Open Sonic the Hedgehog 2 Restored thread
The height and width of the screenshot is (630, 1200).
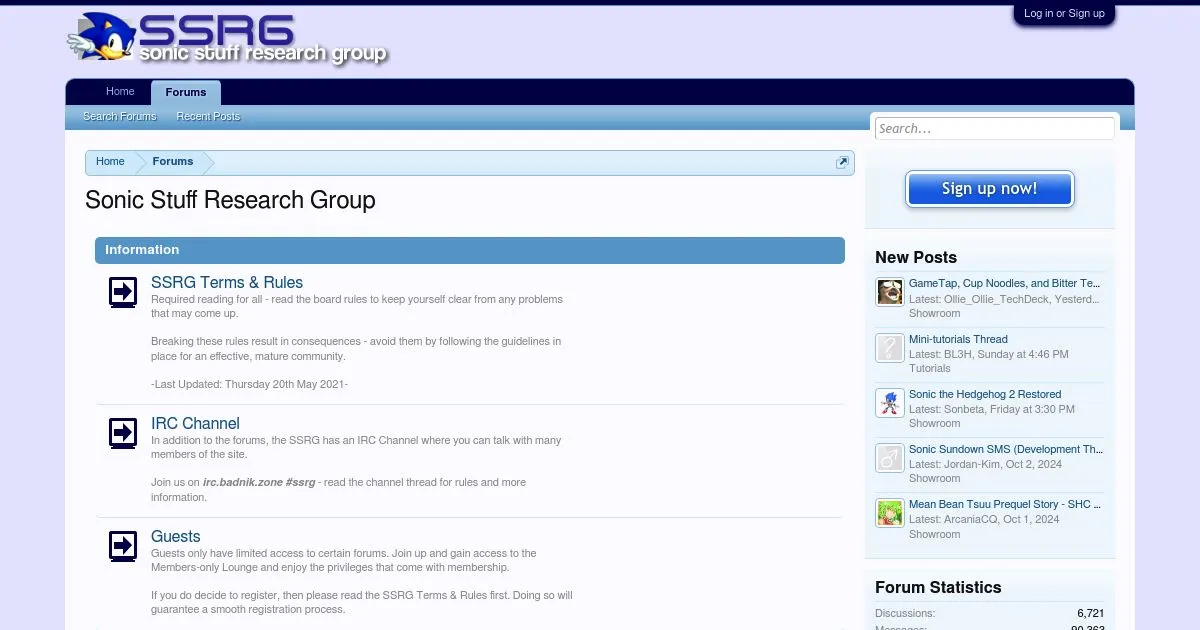tap(985, 394)
